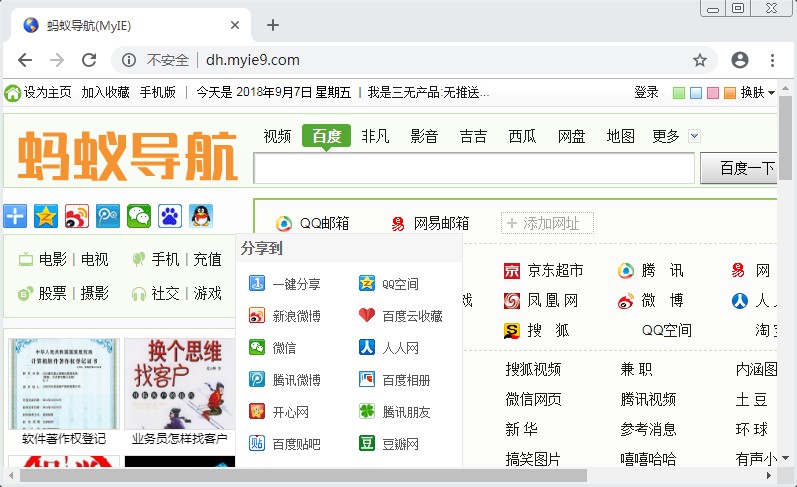Click the browser forward arrow
The width and height of the screenshot is (797, 487).
pos(57,60)
